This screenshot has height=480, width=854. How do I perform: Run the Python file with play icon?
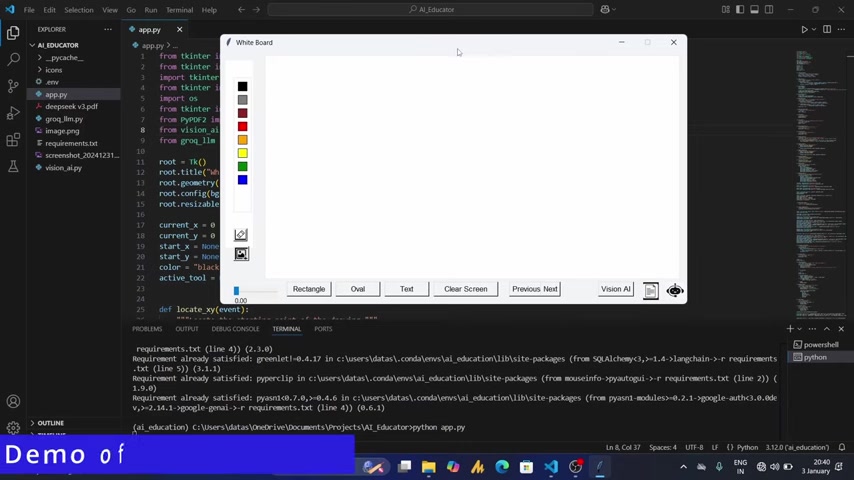click(804, 29)
